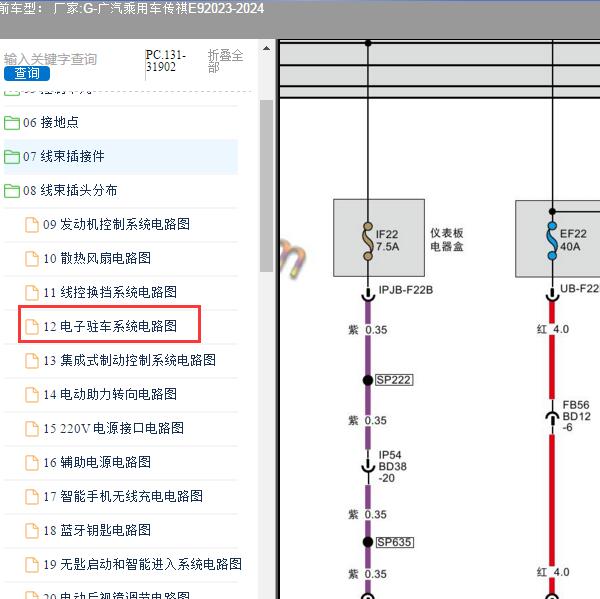Click the EF22 40A fuse symbol
600x599 pixels.
click(552, 240)
